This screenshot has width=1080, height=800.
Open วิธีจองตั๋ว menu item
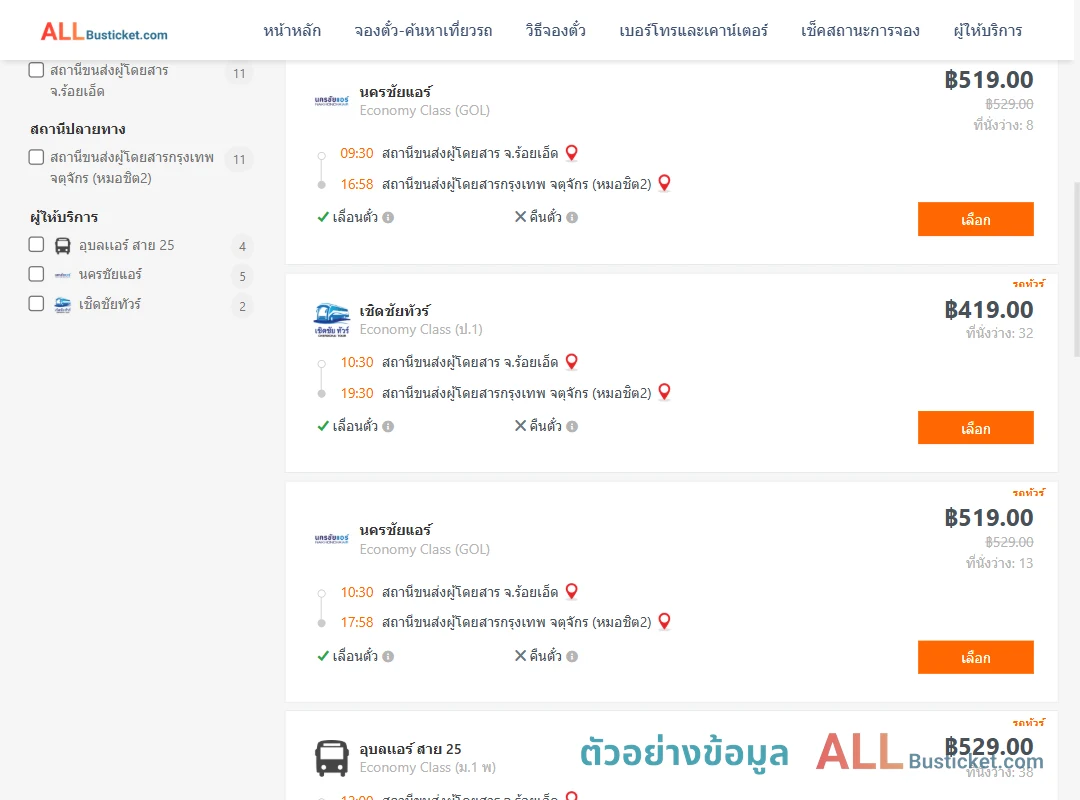point(555,31)
